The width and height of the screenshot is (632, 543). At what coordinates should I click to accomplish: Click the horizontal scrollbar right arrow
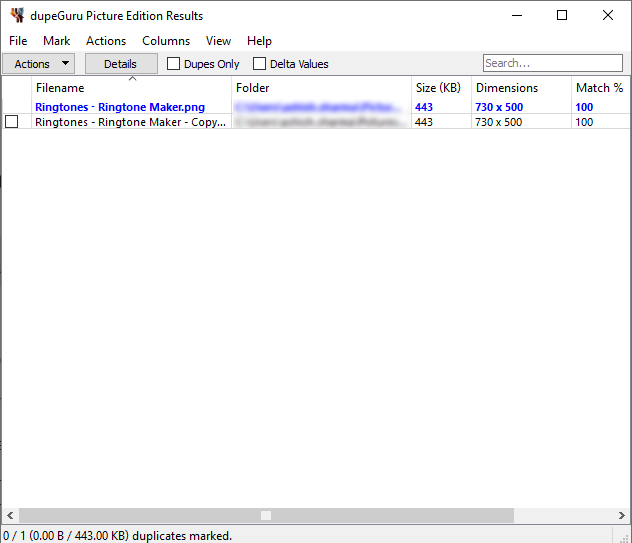pos(623,516)
